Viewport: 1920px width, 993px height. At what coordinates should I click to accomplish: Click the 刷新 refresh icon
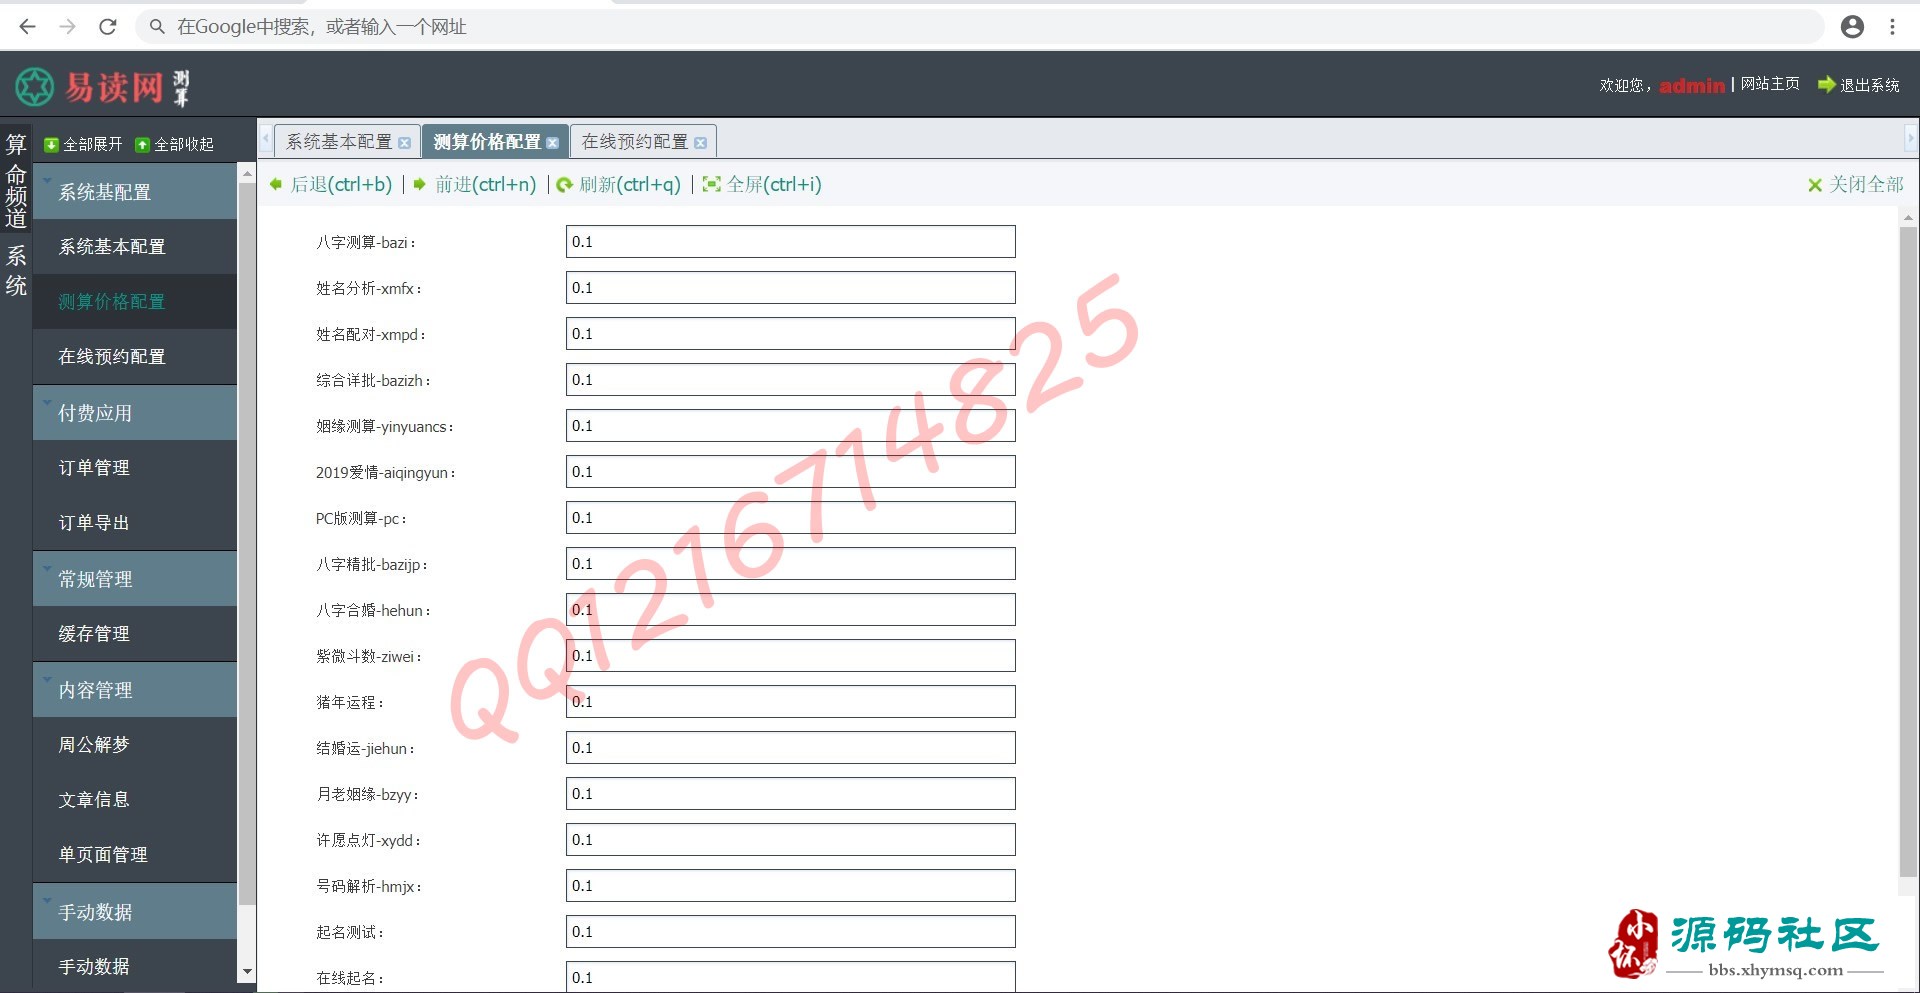pos(565,185)
